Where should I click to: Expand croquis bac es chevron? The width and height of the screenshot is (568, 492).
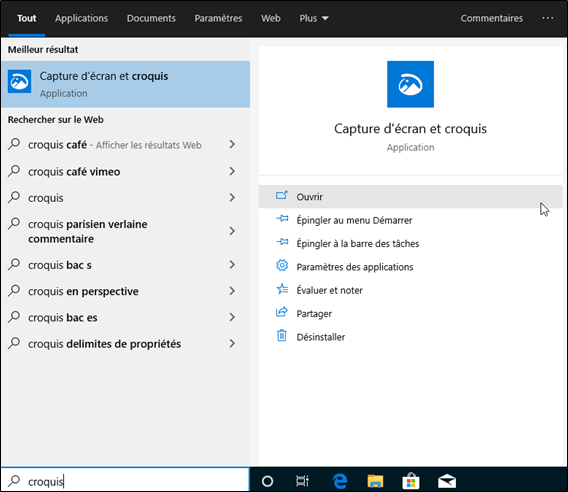(232, 317)
